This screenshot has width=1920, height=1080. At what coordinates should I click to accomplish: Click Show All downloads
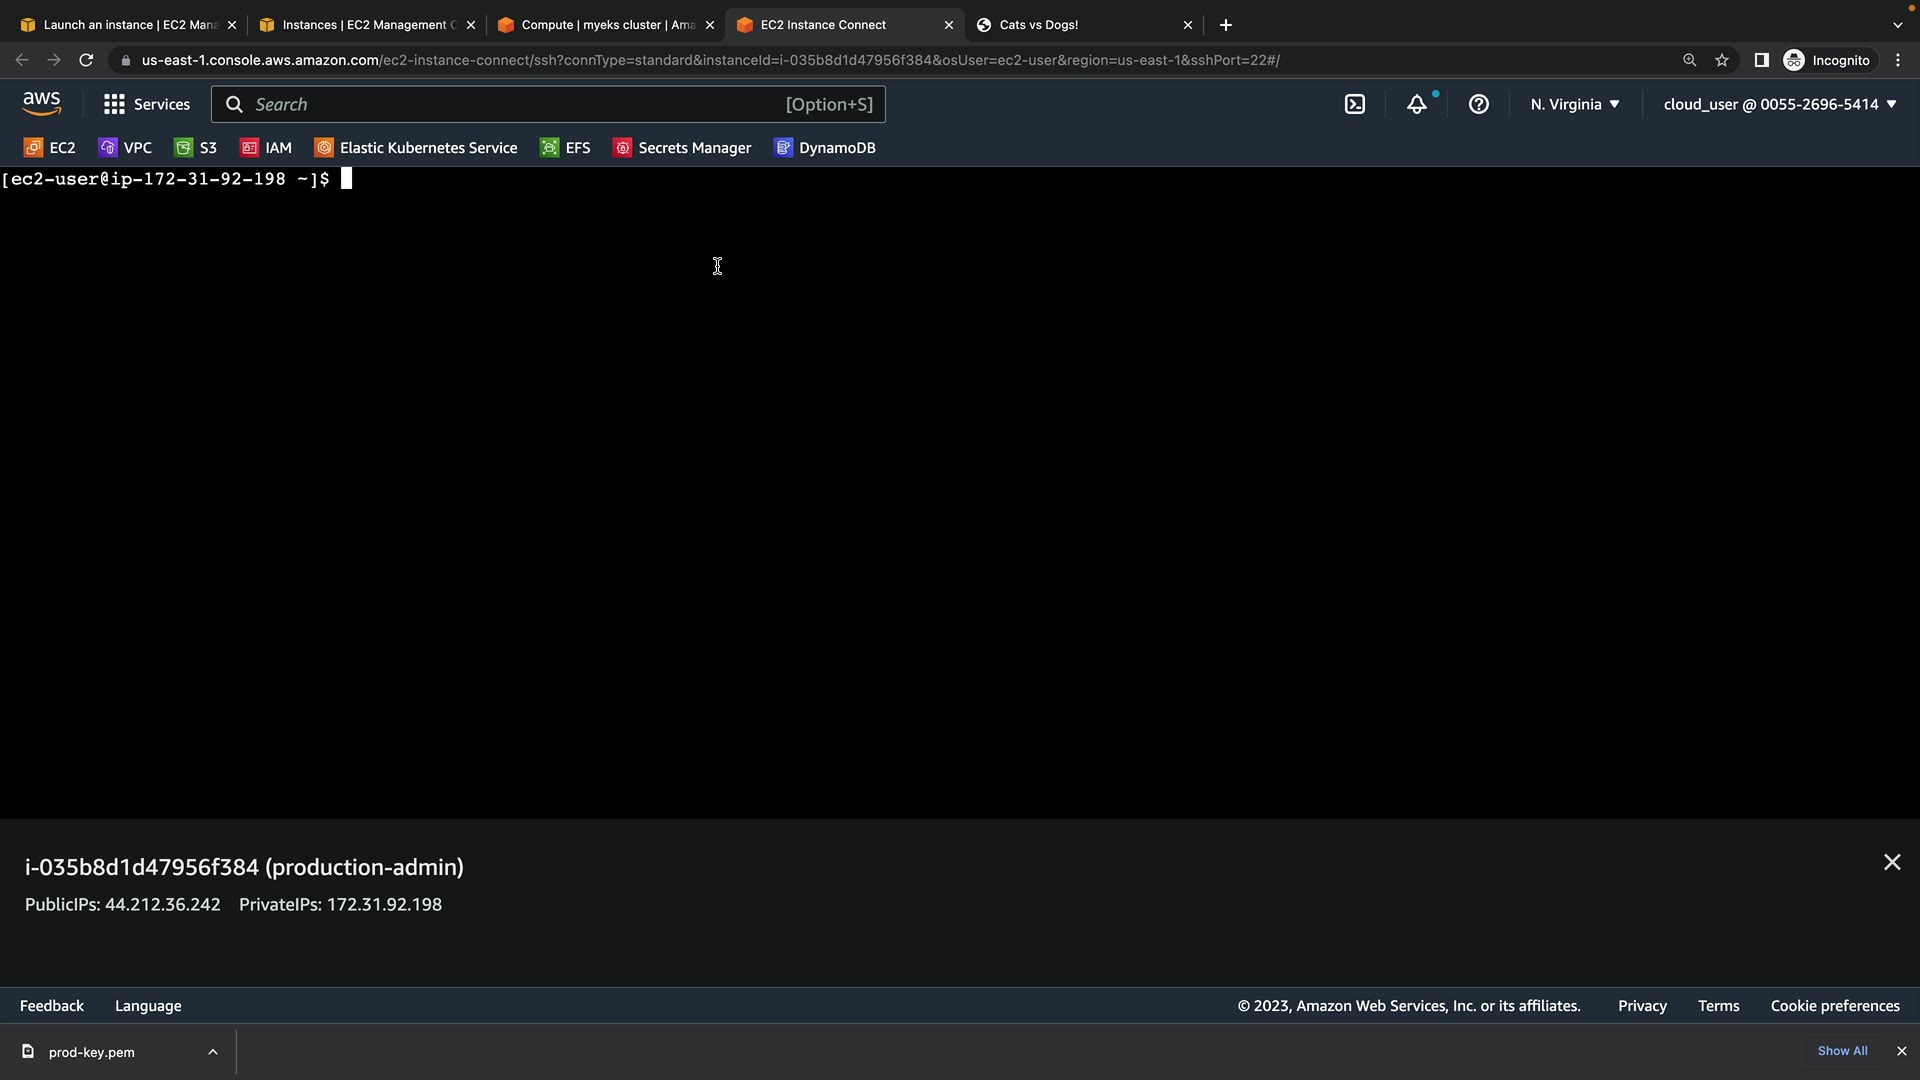pos(1842,1051)
